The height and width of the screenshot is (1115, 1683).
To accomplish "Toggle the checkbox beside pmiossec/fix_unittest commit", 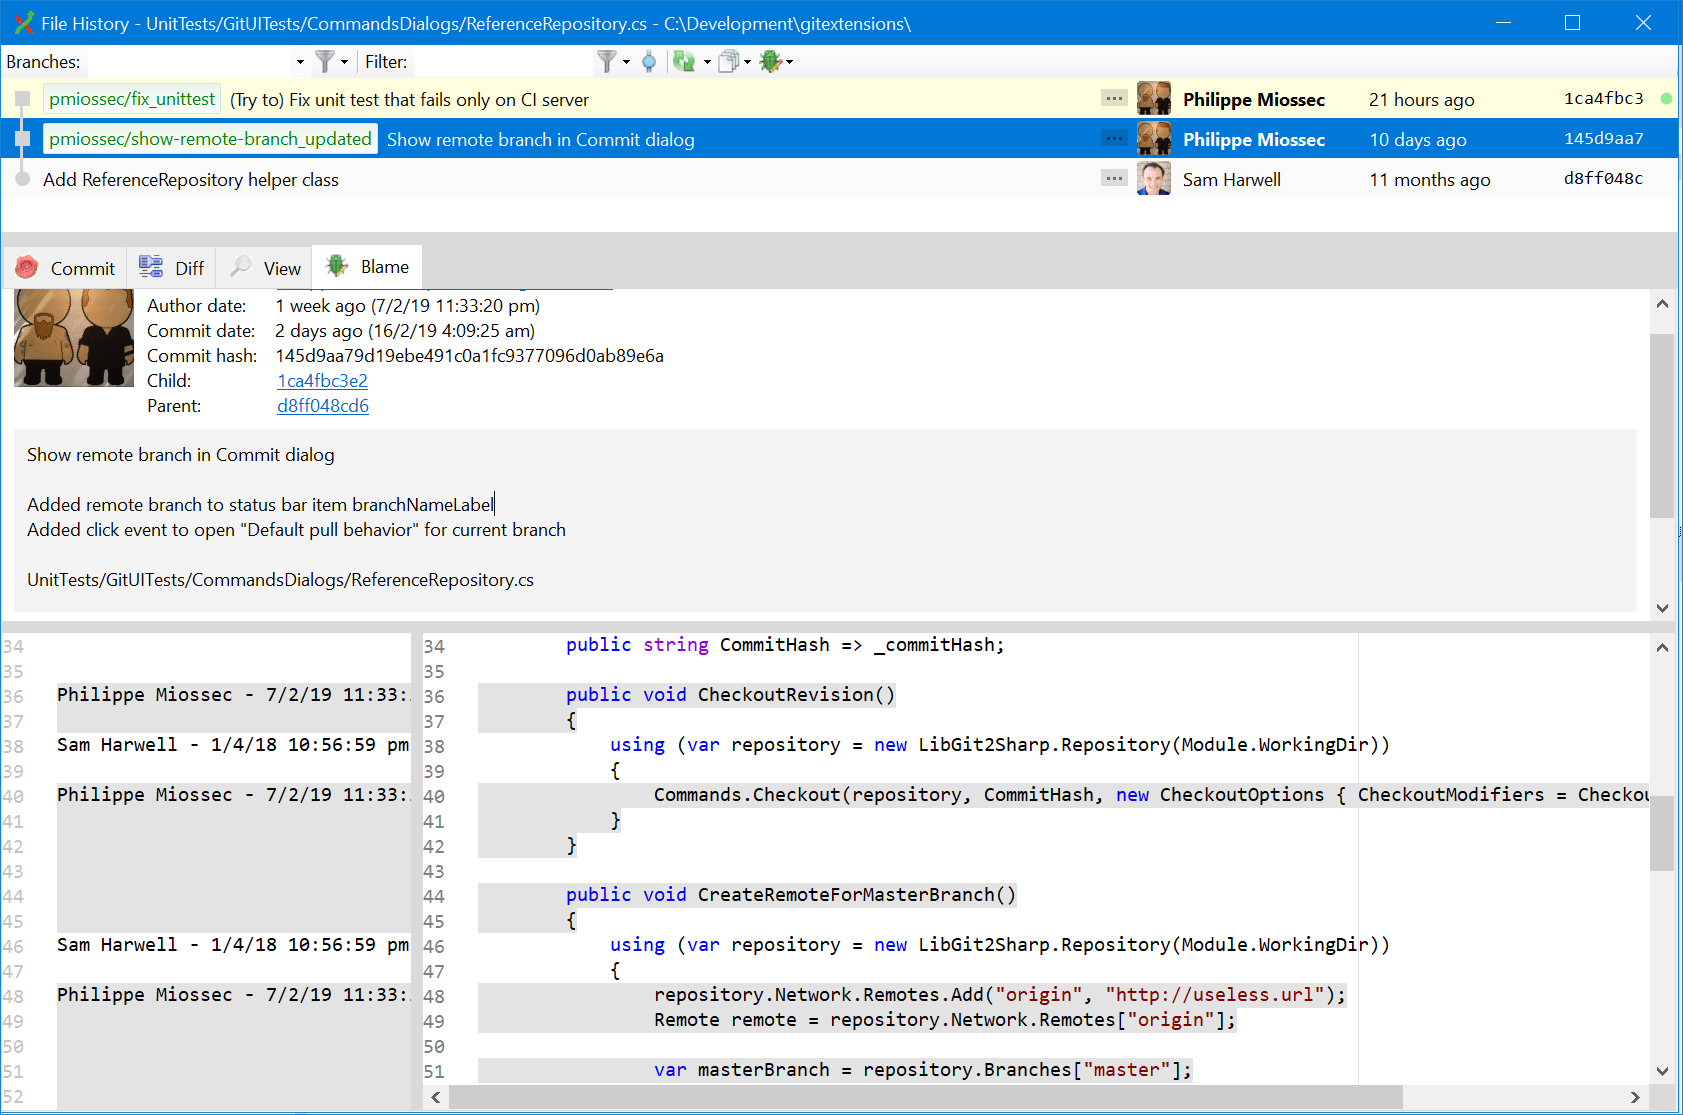I will point(22,98).
